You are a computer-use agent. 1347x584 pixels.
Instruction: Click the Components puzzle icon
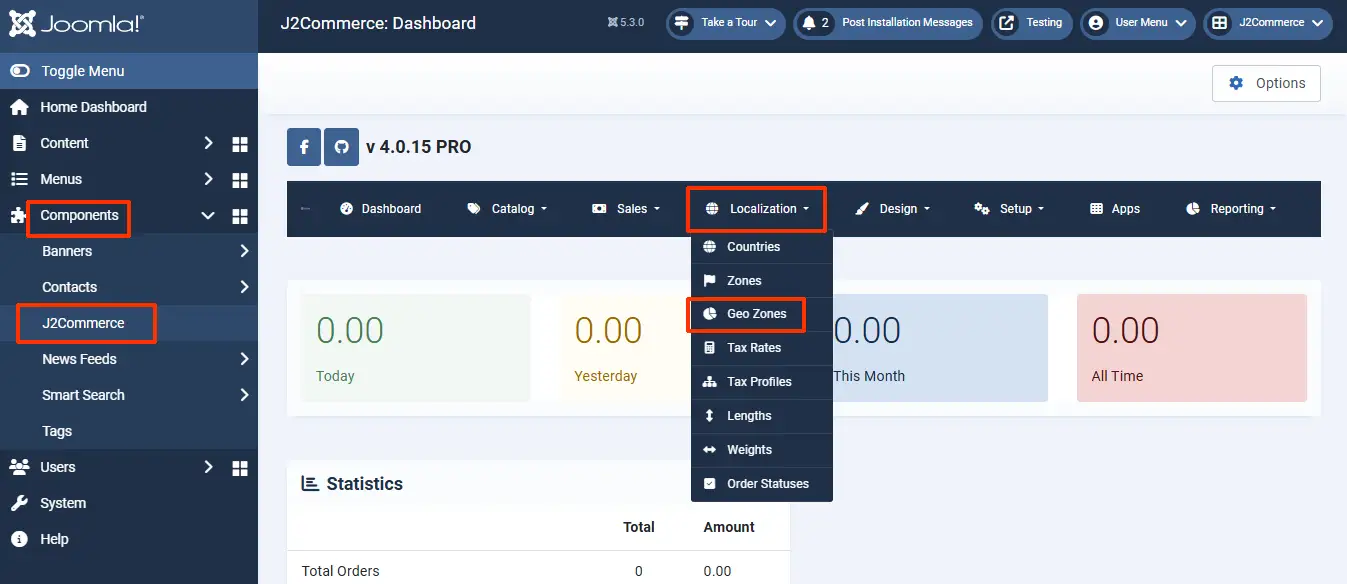point(19,215)
